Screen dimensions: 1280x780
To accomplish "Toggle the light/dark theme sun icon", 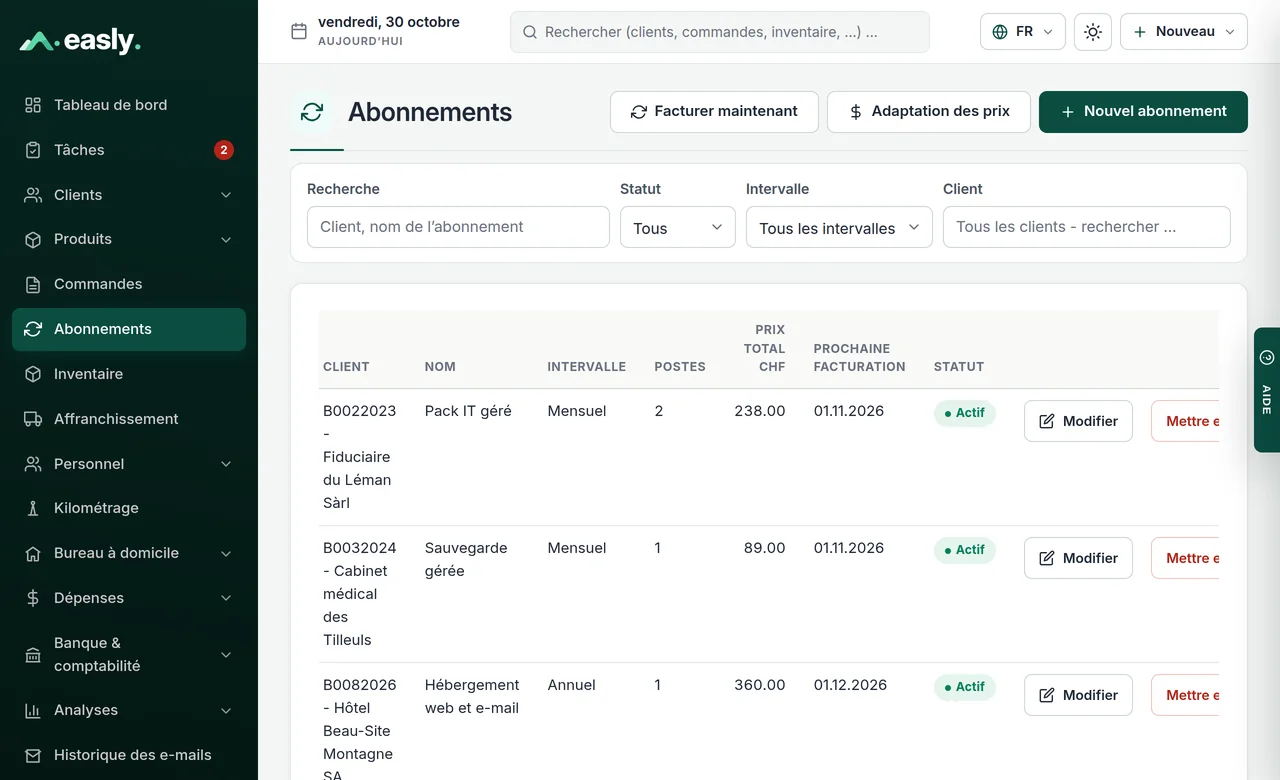I will coord(1092,32).
